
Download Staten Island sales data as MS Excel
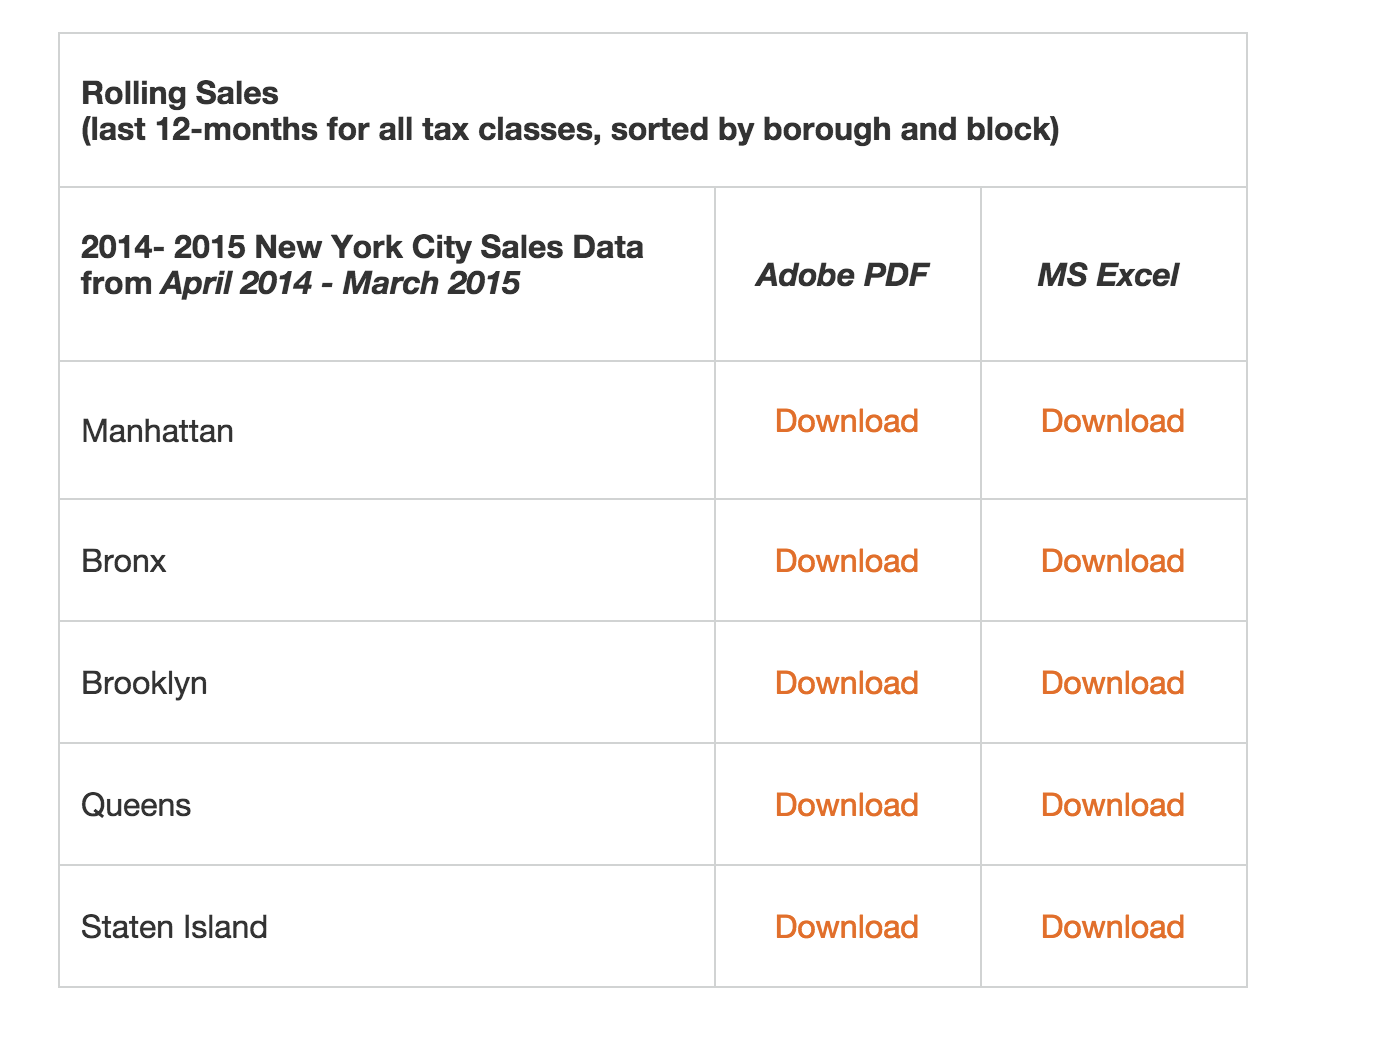[1112, 927]
